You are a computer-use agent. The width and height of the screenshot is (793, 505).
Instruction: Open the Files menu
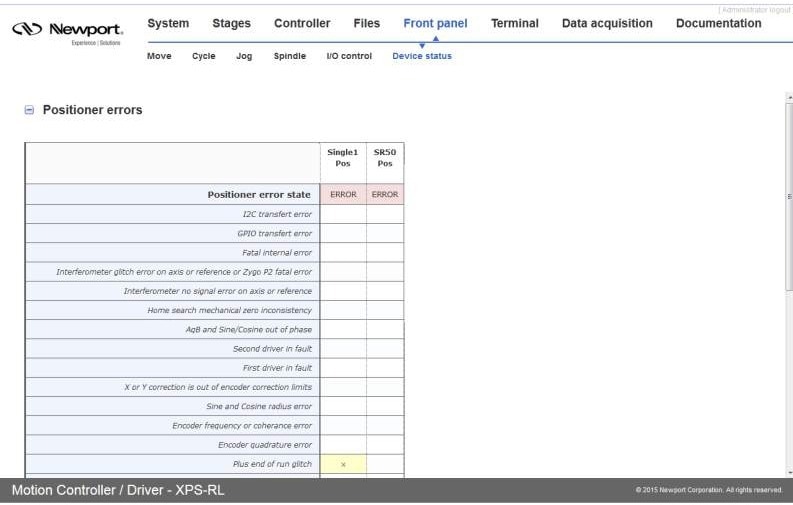(x=366, y=23)
